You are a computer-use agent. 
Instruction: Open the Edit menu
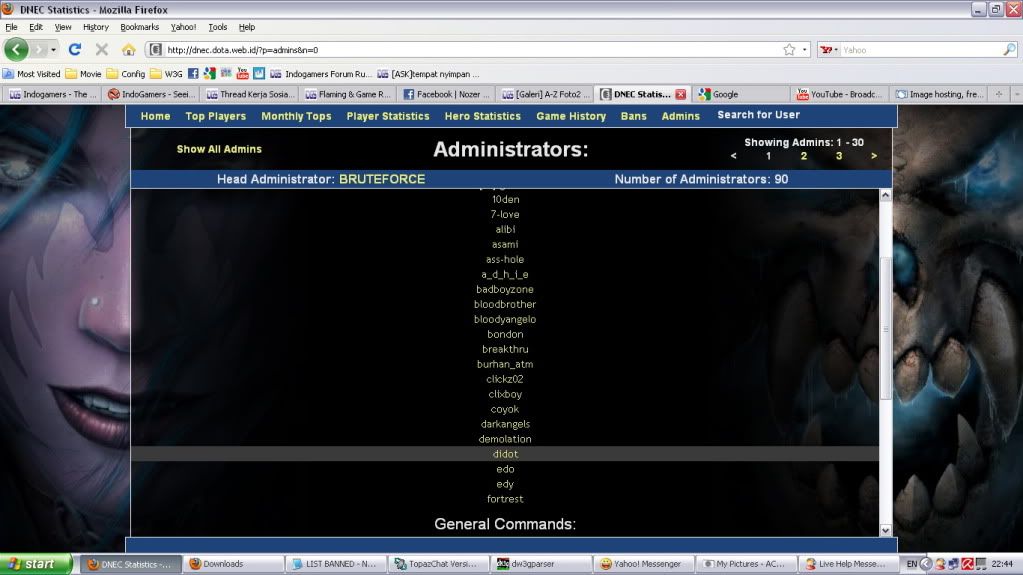click(x=36, y=27)
